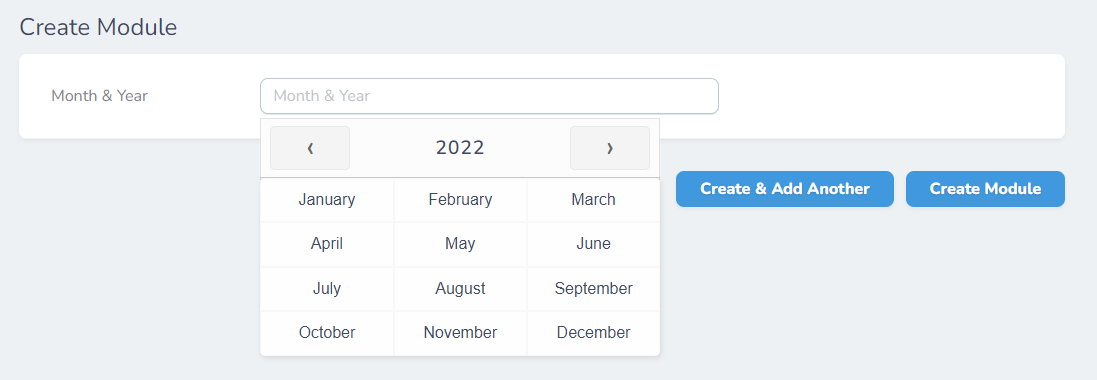Click the Create Module button
Viewport: 1097px width, 380px height.
point(985,189)
